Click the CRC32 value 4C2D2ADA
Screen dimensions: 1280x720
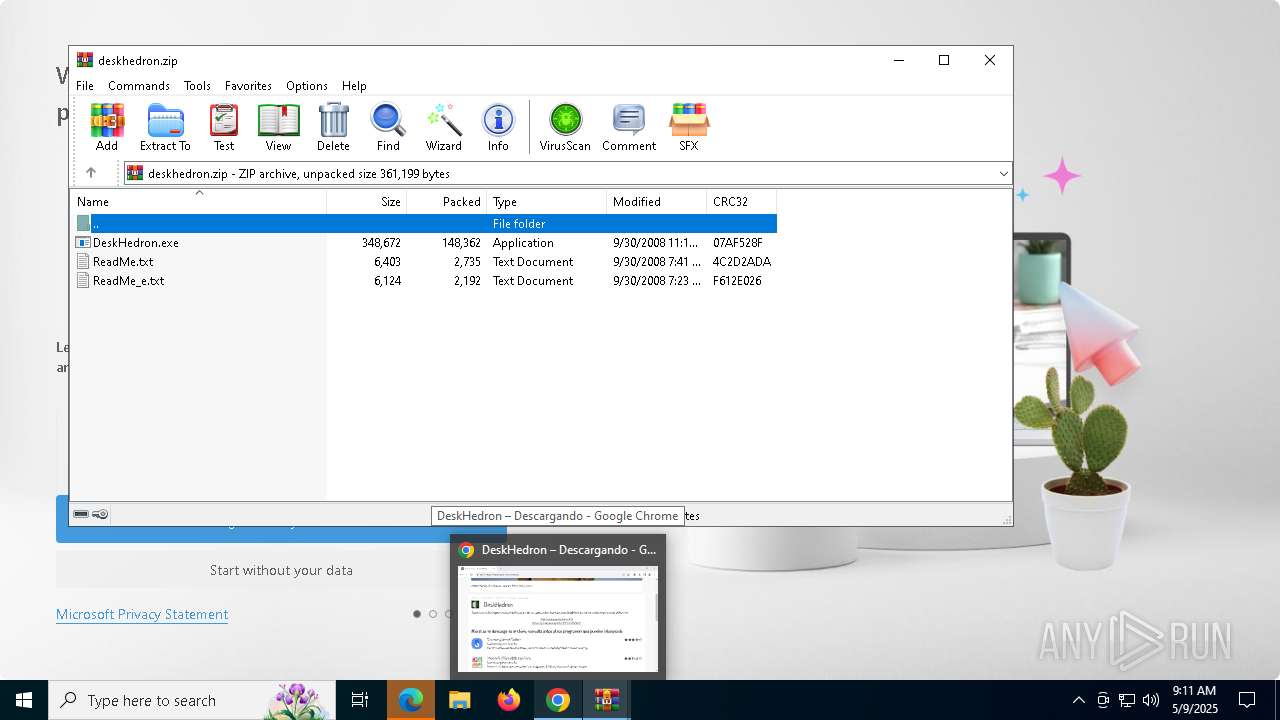click(x=742, y=262)
